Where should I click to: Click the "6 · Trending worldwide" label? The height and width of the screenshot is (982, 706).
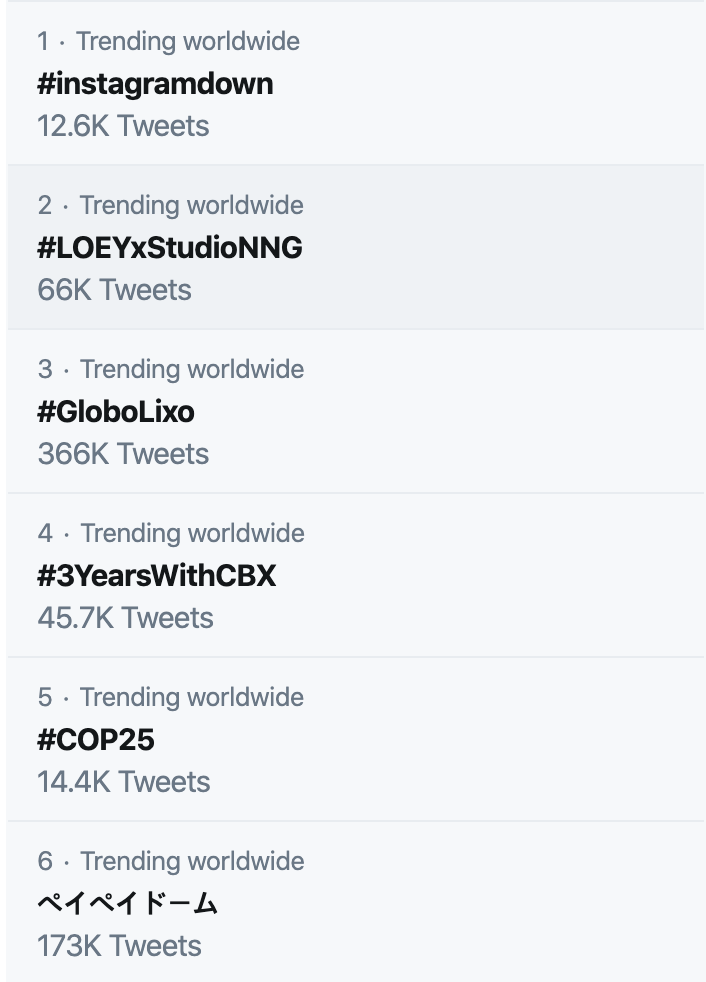[171, 862]
